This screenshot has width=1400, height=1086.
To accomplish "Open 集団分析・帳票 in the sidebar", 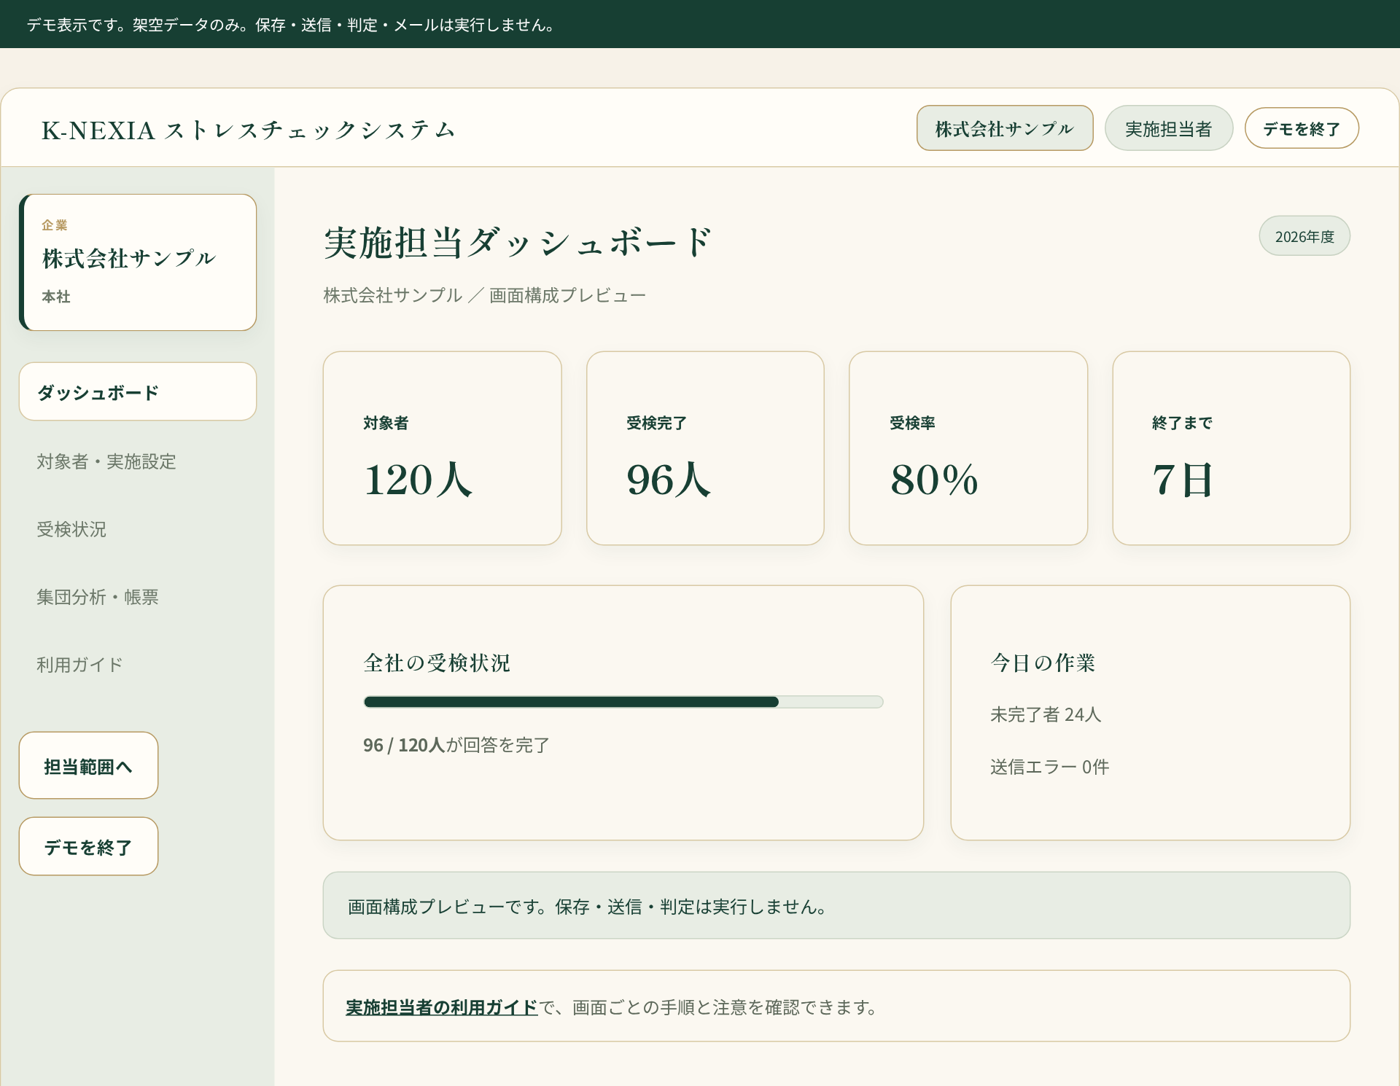I will (x=97, y=597).
